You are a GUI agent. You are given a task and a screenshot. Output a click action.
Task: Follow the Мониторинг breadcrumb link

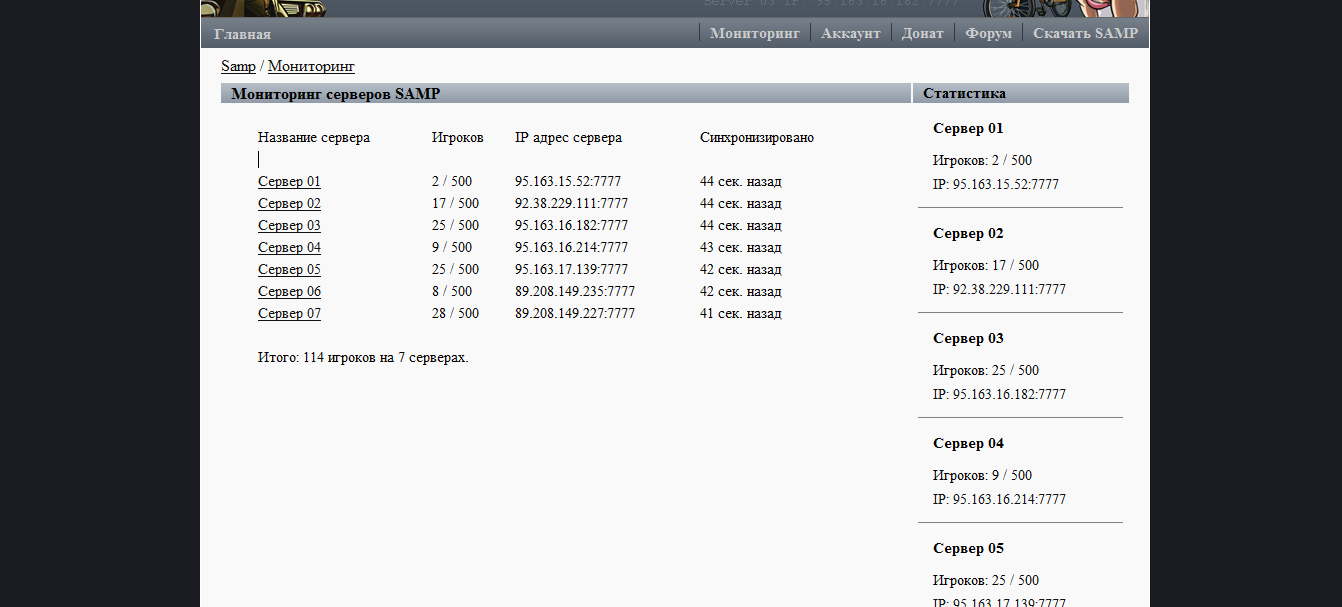point(311,66)
